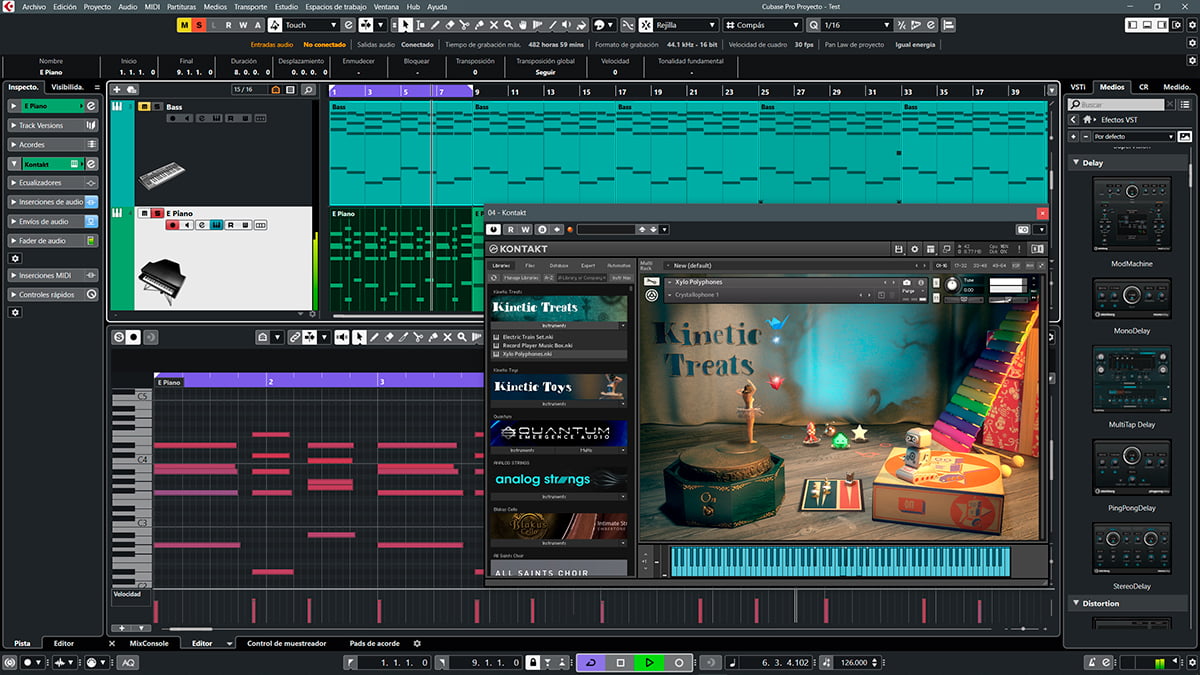The image size is (1200, 675).
Task: Open the Archivo menu
Action: pyautogui.click(x=34, y=6)
